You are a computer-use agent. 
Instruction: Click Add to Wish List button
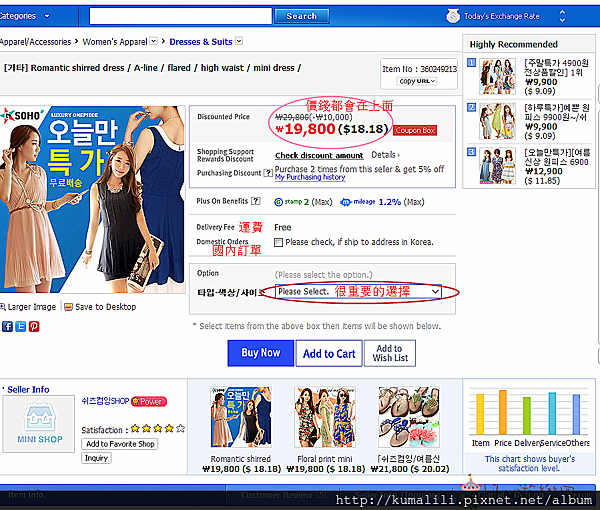[x=390, y=353]
